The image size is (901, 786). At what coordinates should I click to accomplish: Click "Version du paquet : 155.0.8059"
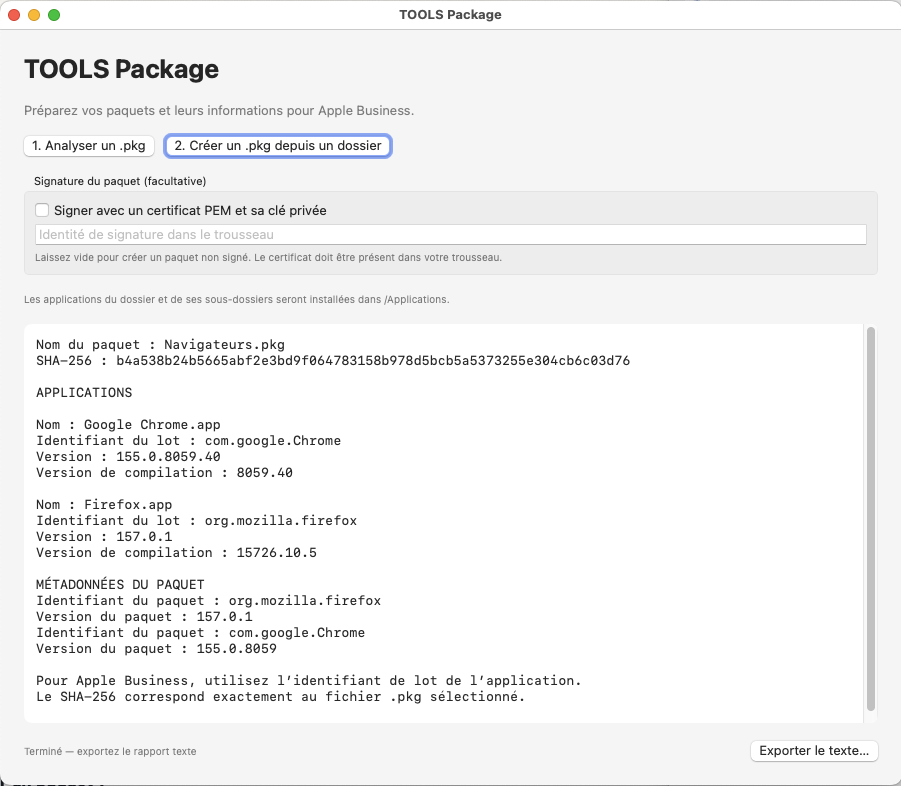156,649
